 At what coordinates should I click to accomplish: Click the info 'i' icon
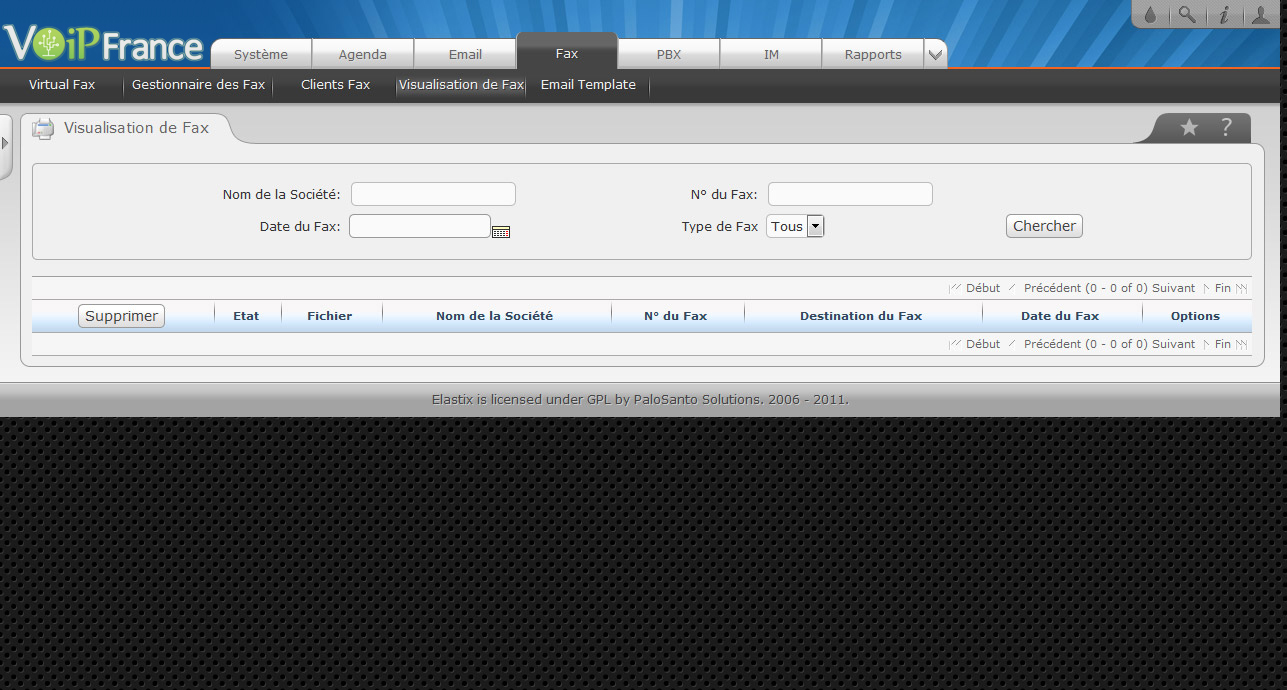point(1223,15)
